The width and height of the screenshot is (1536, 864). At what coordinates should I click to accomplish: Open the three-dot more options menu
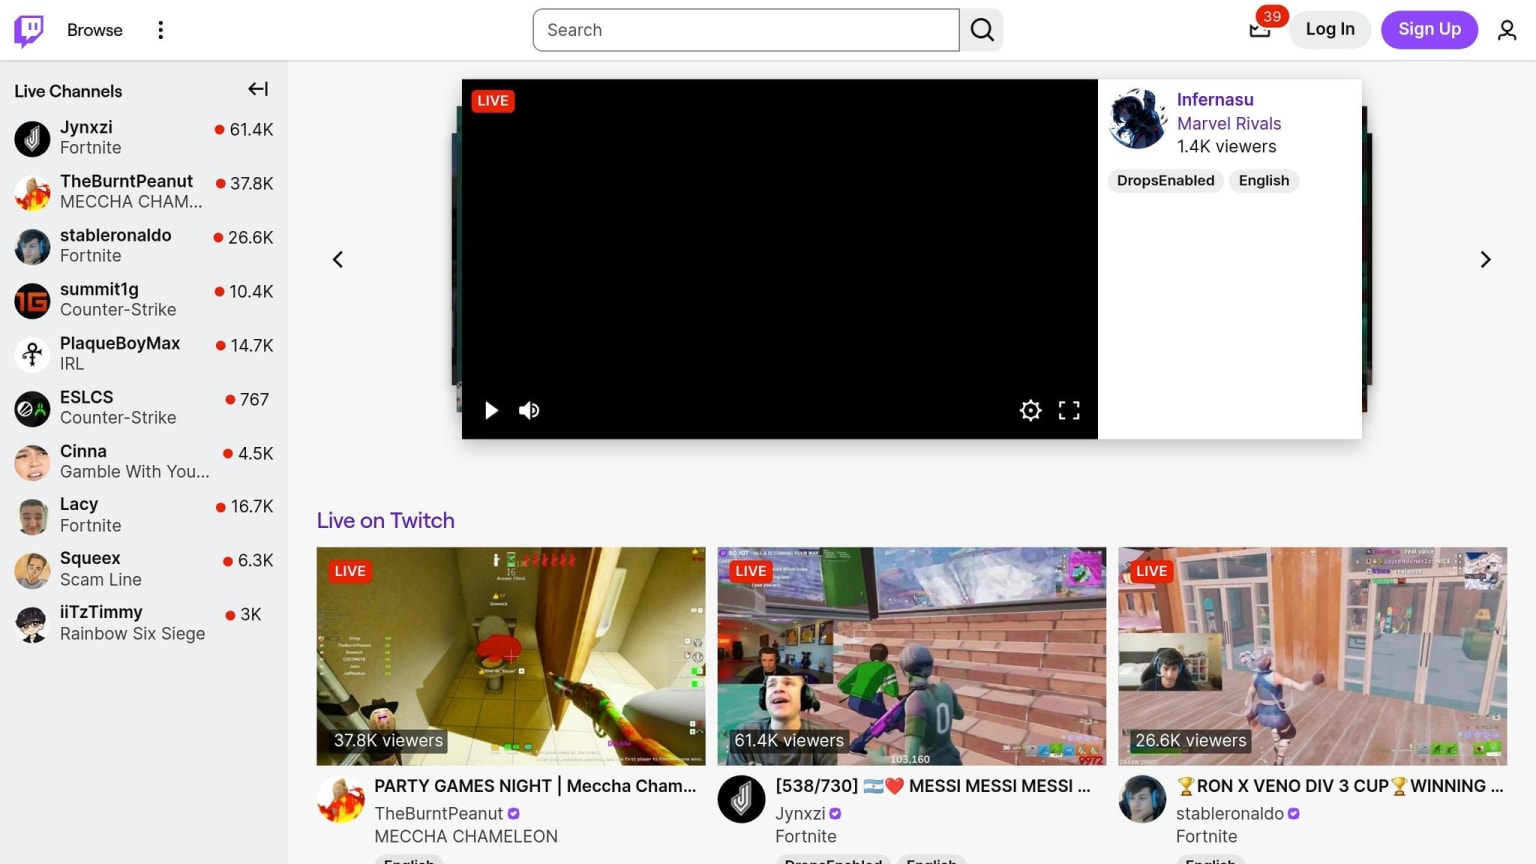(160, 30)
